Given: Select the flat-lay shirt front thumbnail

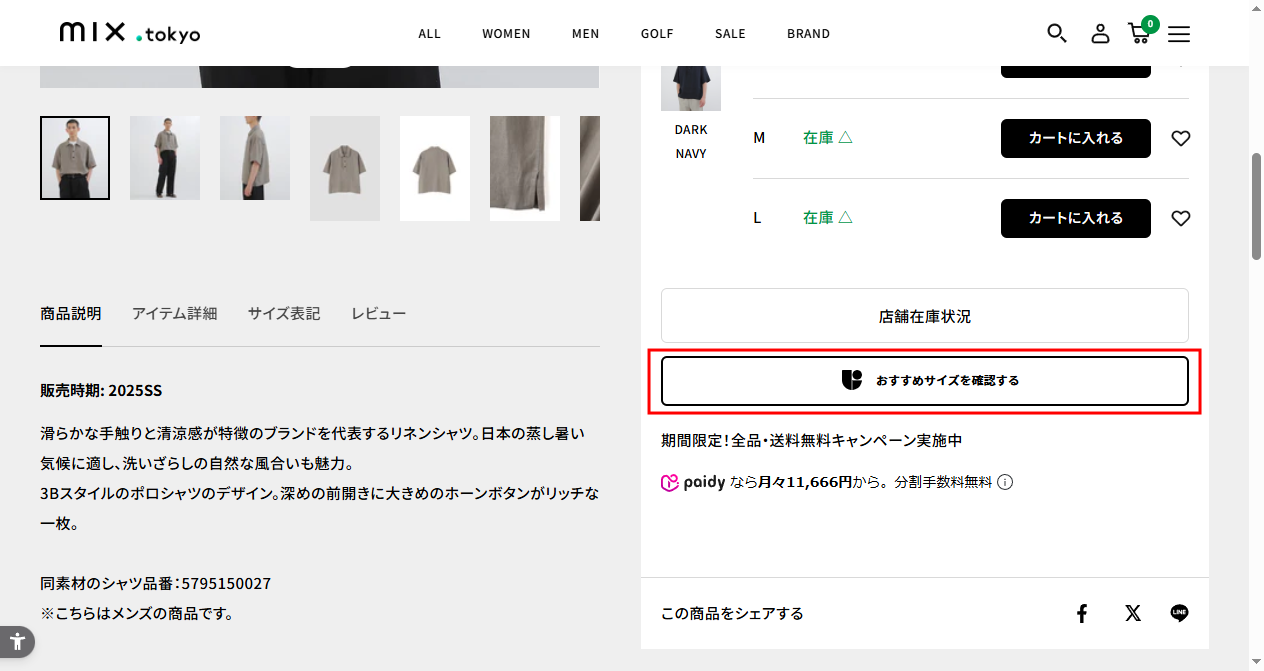Looking at the screenshot, I should point(344,168).
